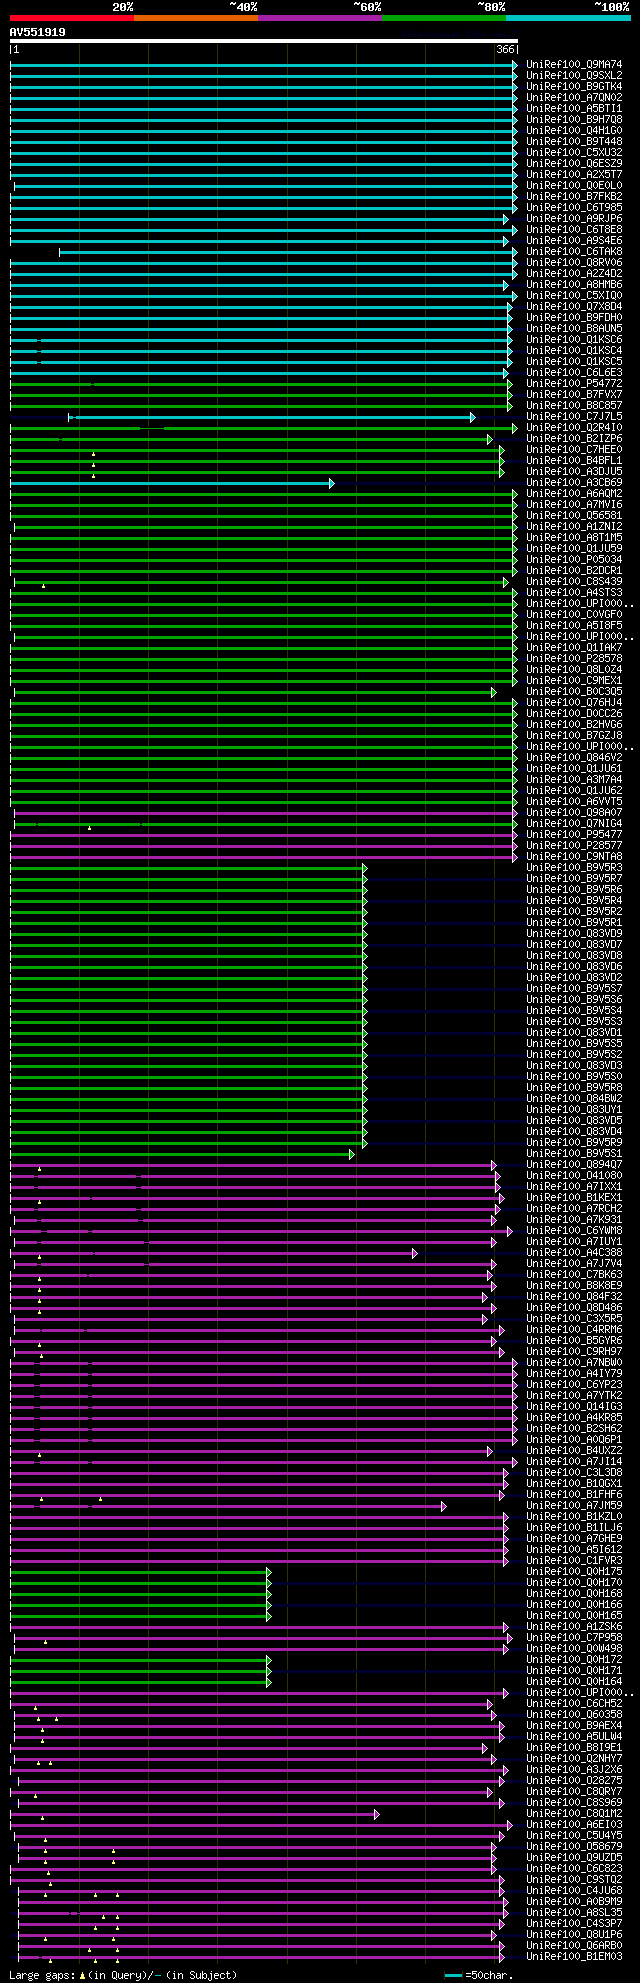Open hit UniRef100_Q9MA74
The image size is (640, 1983).
[x=574, y=65]
